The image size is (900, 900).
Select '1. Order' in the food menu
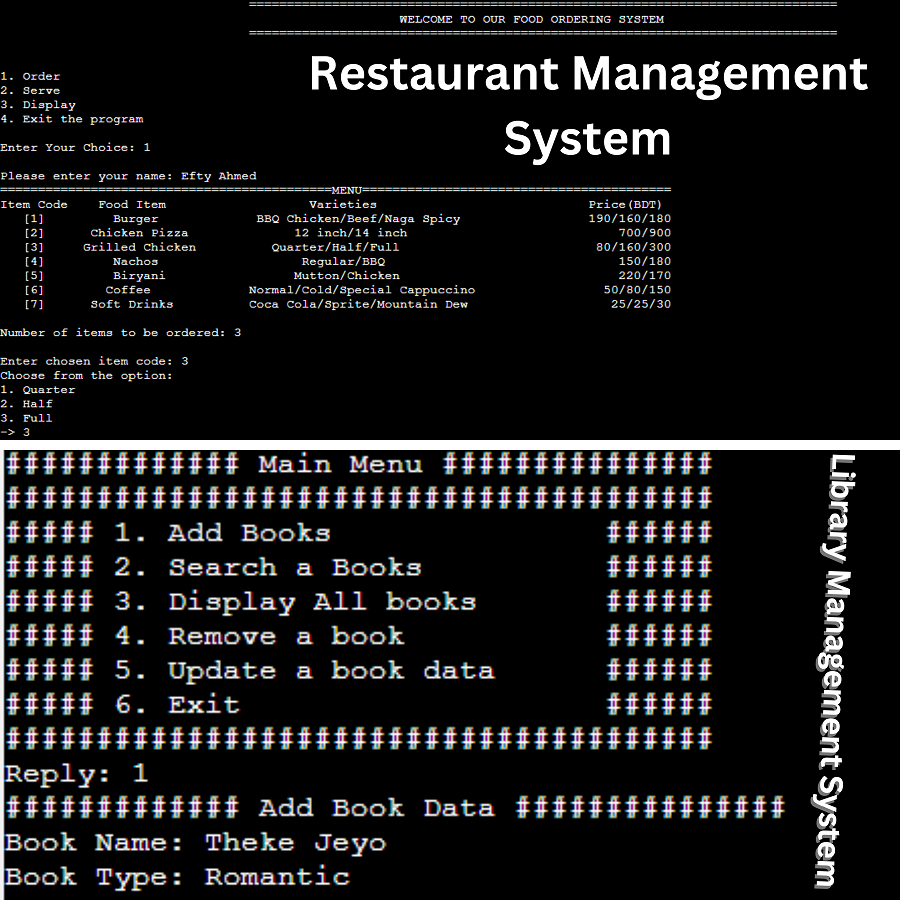click(30, 76)
